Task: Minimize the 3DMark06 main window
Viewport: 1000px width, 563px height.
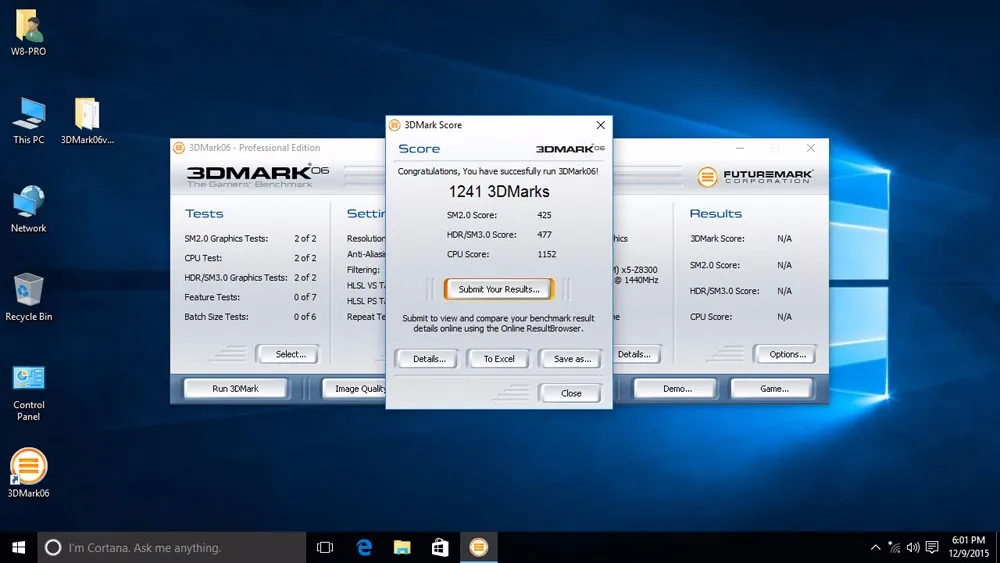Action: click(x=740, y=148)
